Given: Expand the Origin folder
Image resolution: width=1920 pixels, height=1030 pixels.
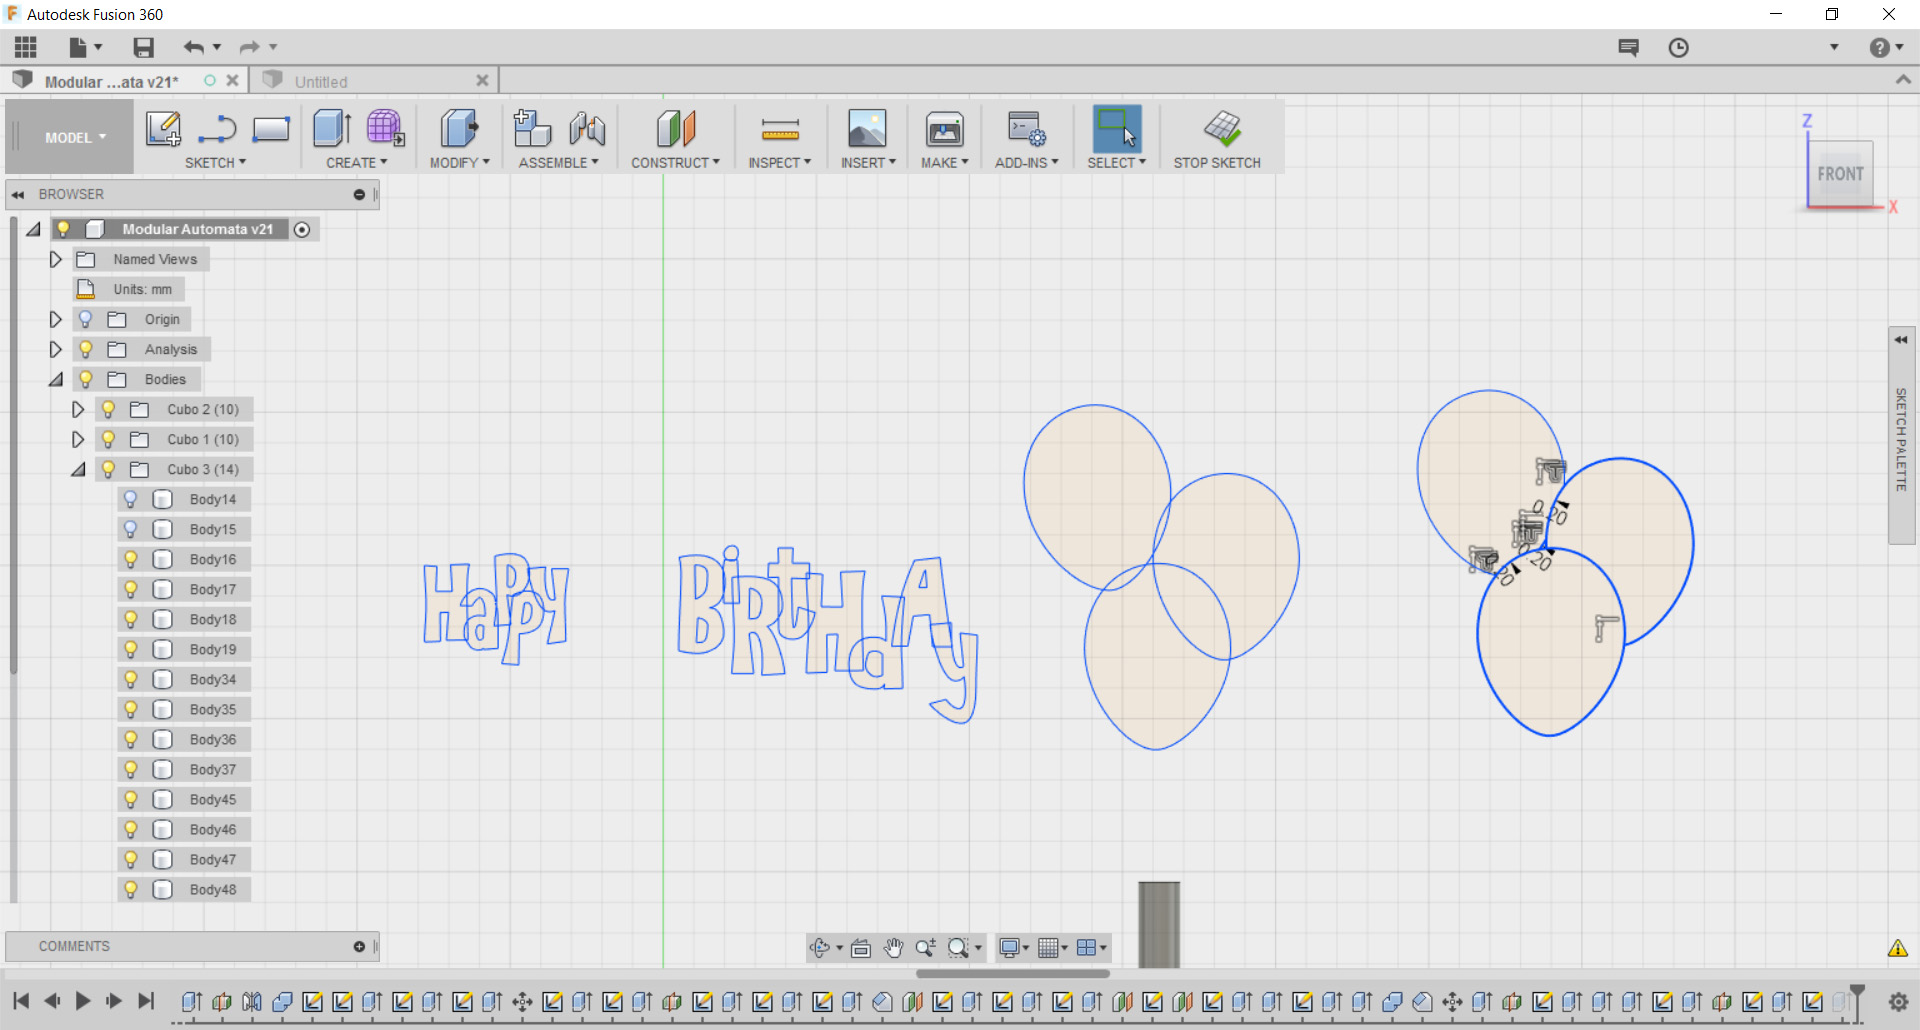Looking at the screenshot, I should (56, 319).
